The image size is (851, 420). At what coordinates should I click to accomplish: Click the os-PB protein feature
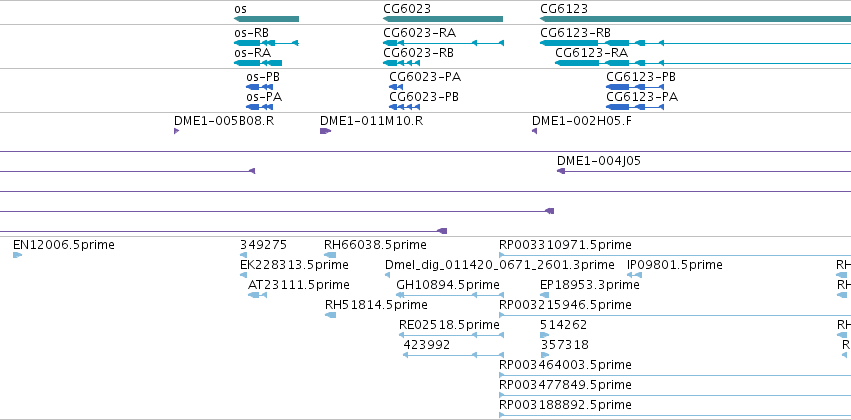(259, 87)
